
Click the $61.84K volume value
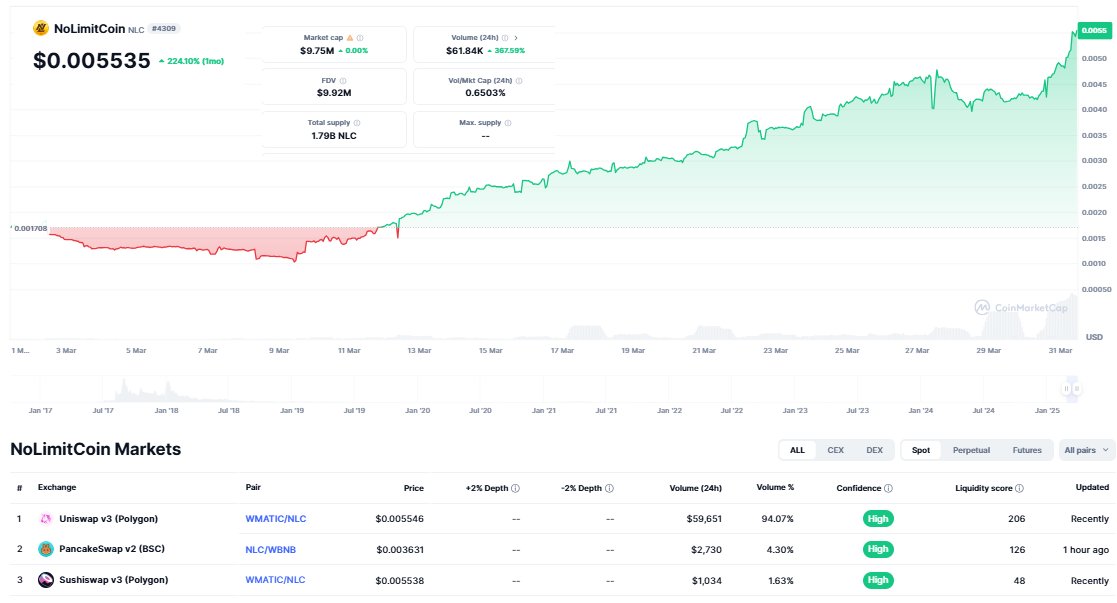coord(464,51)
